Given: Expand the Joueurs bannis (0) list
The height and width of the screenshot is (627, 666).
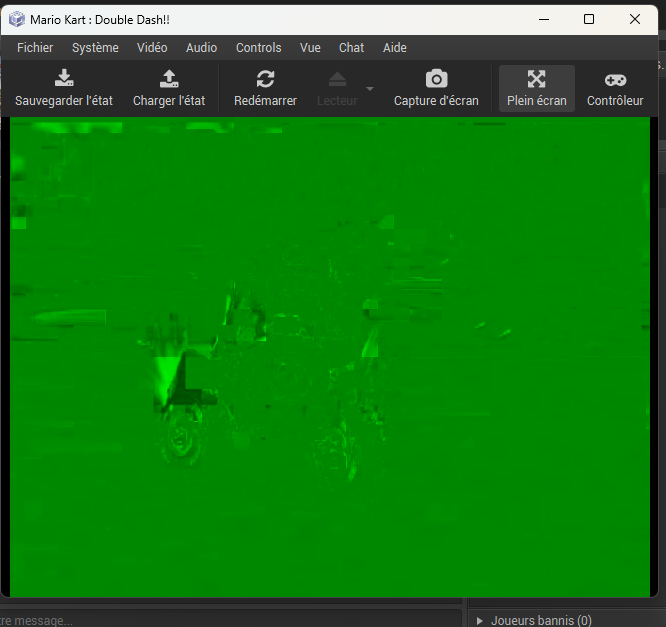Looking at the screenshot, I should 480,621.
